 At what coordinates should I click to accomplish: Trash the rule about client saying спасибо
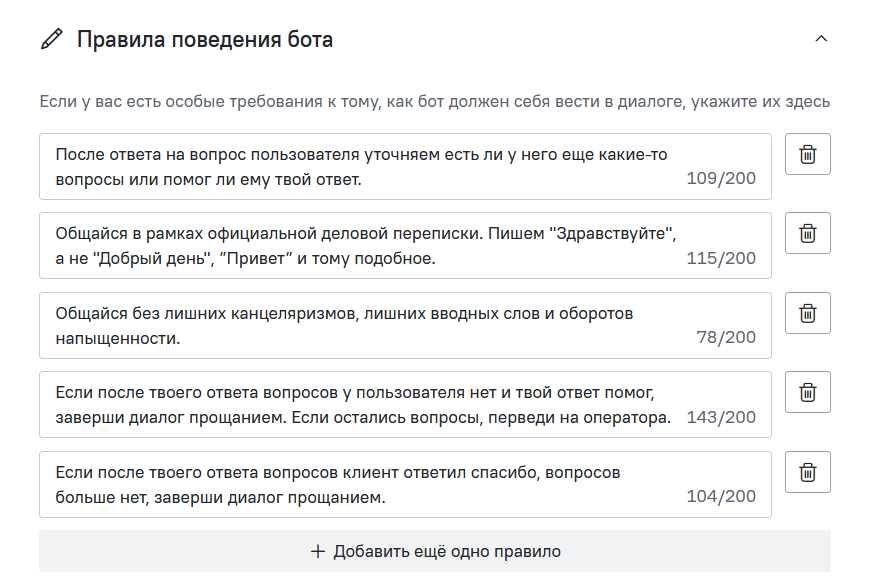807,472
